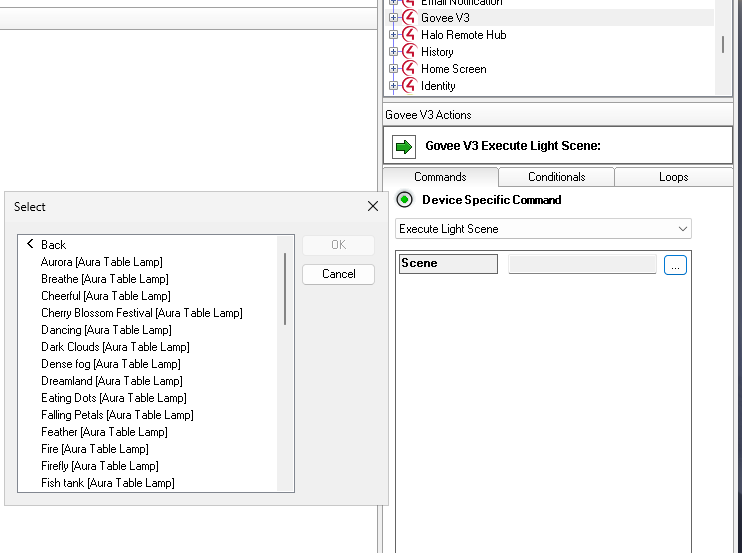Click the green arrow action icon

pos(404,146)
